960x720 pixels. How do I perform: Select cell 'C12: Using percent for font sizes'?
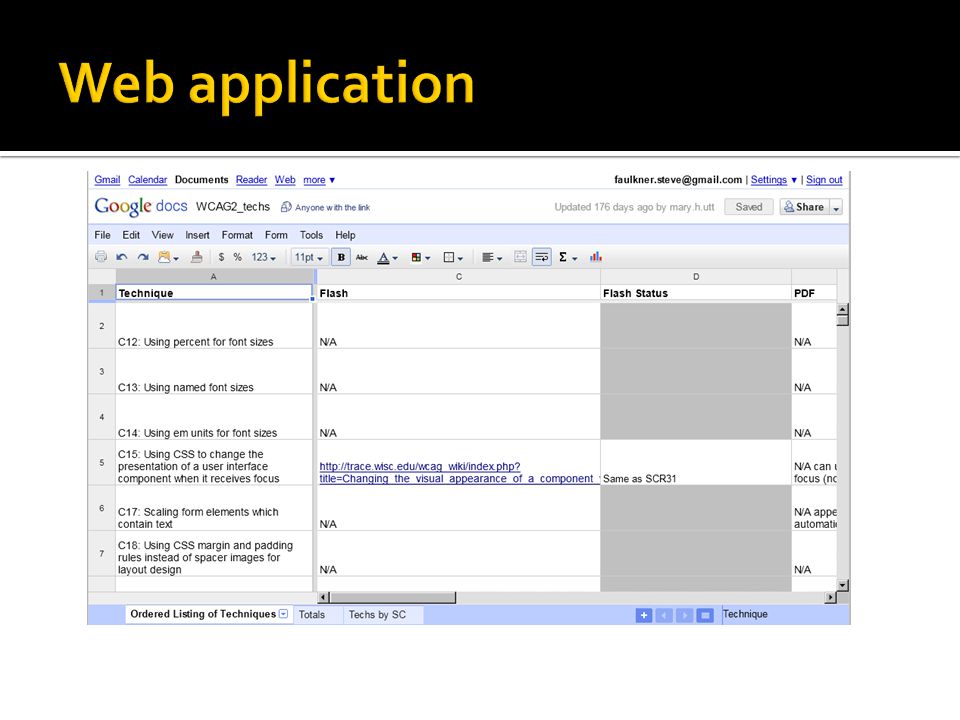pos(214,326)
